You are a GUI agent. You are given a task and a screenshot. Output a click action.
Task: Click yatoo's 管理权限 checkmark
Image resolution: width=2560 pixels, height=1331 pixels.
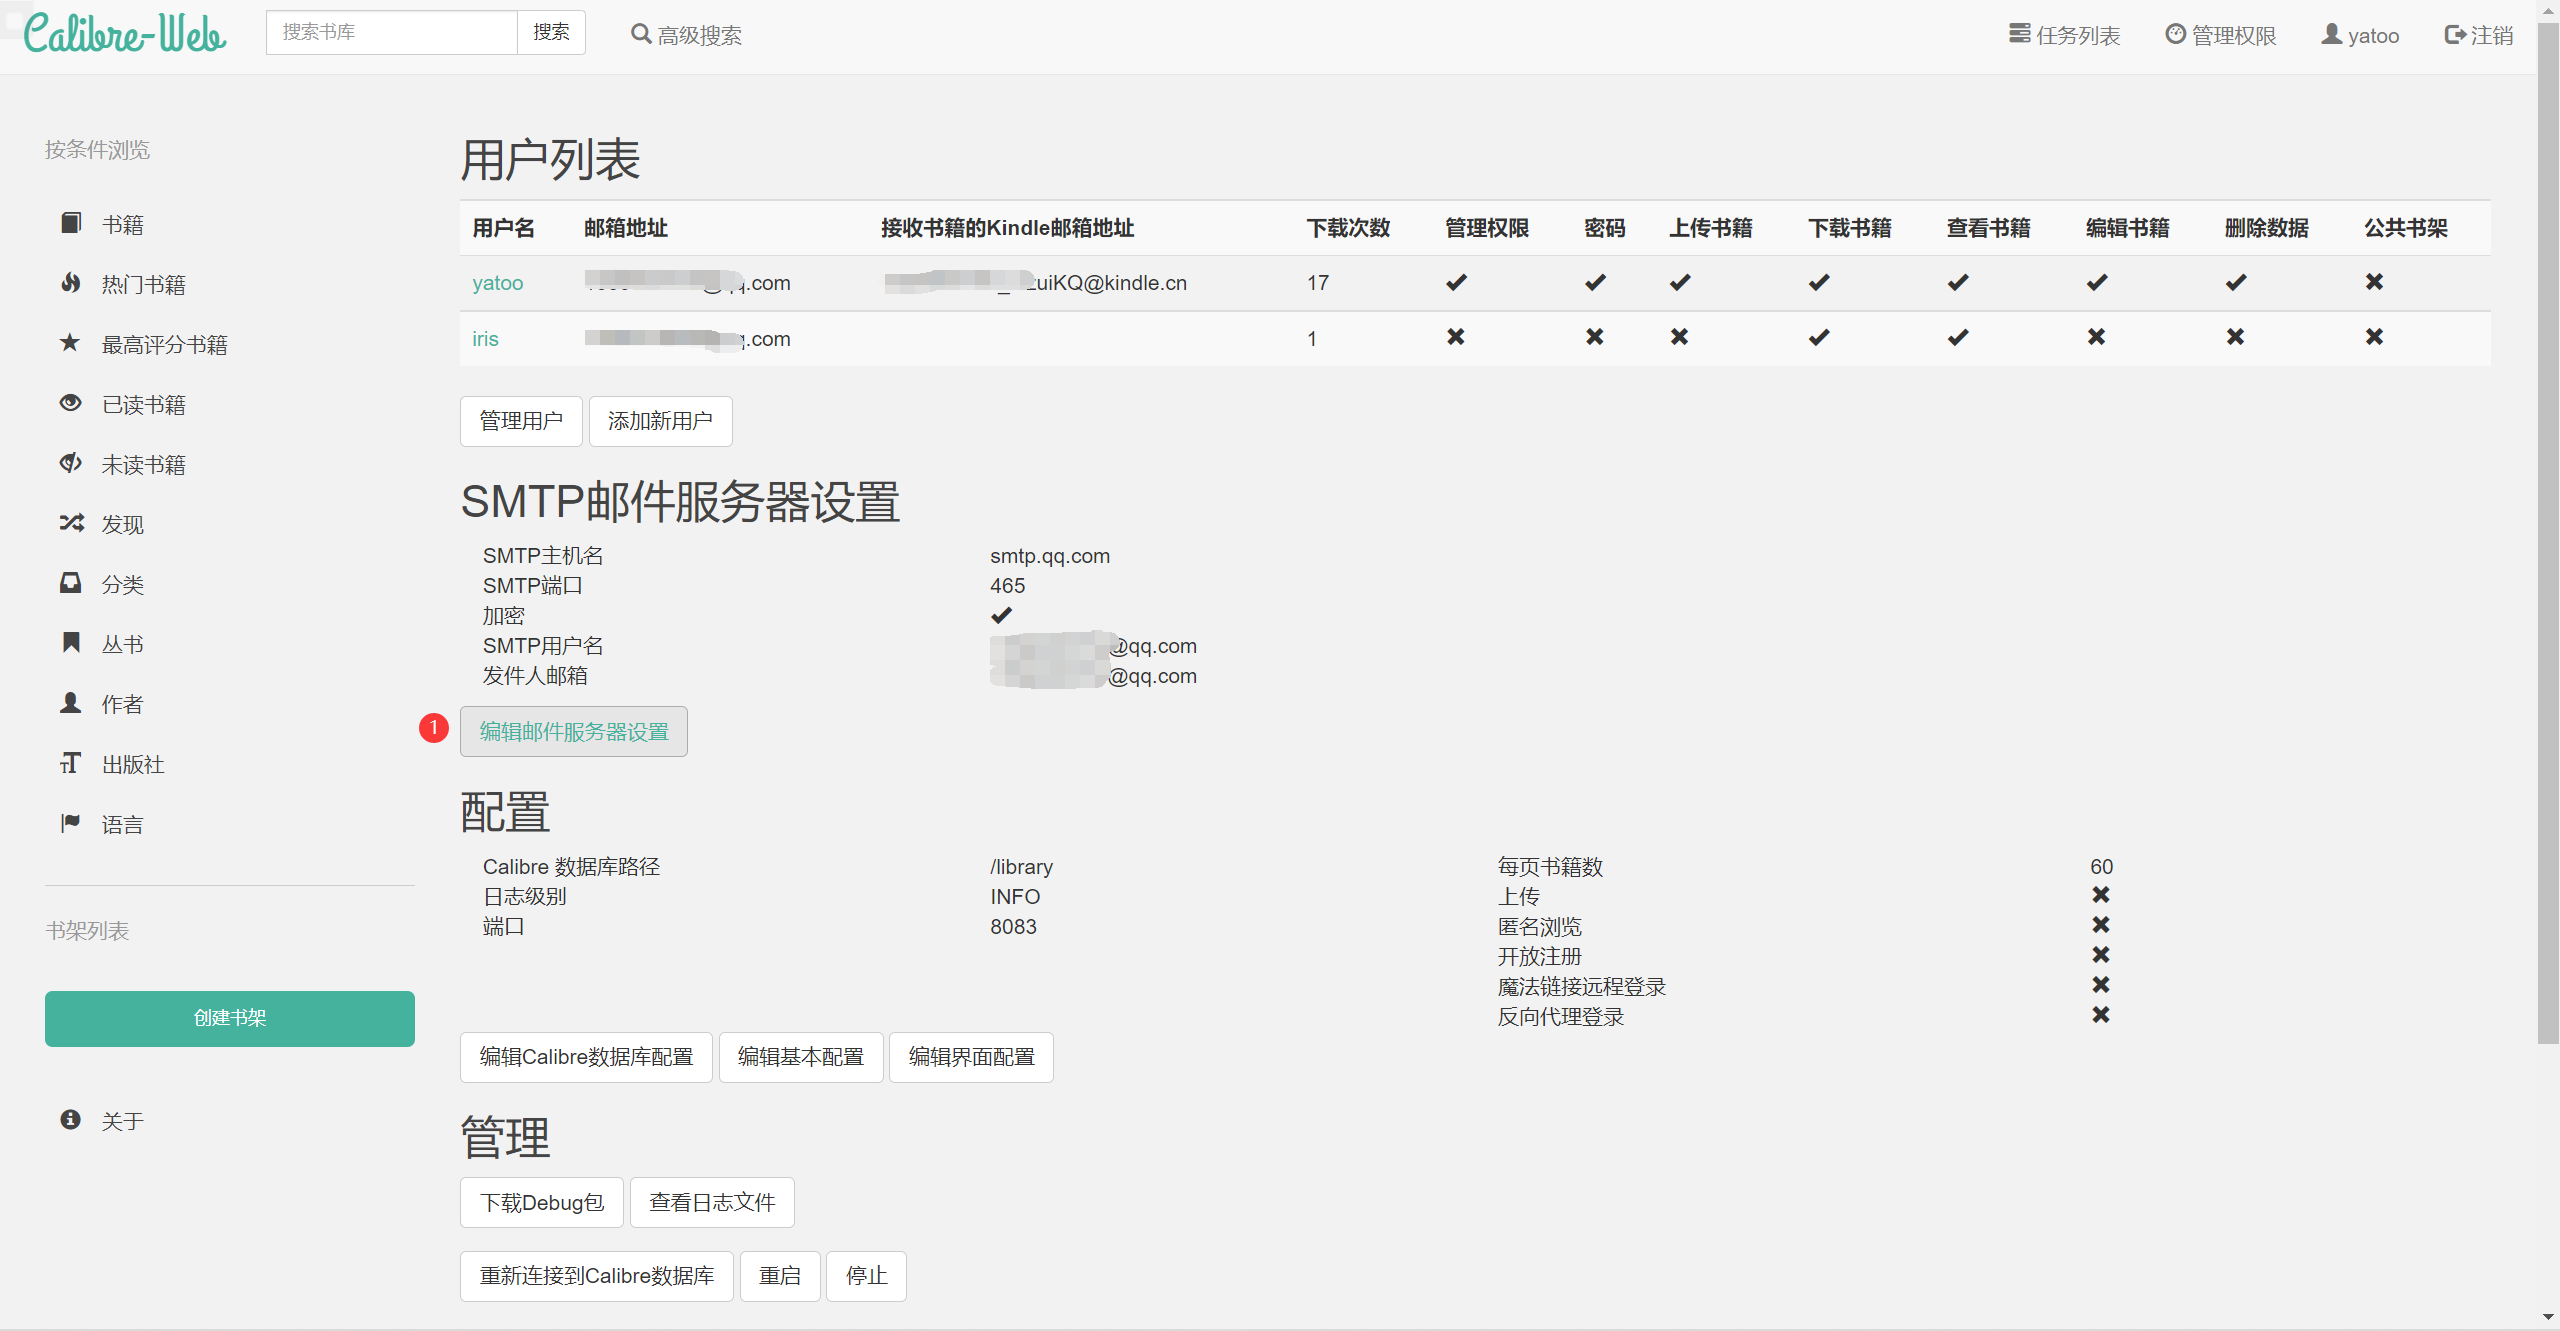pos(1457,282)
